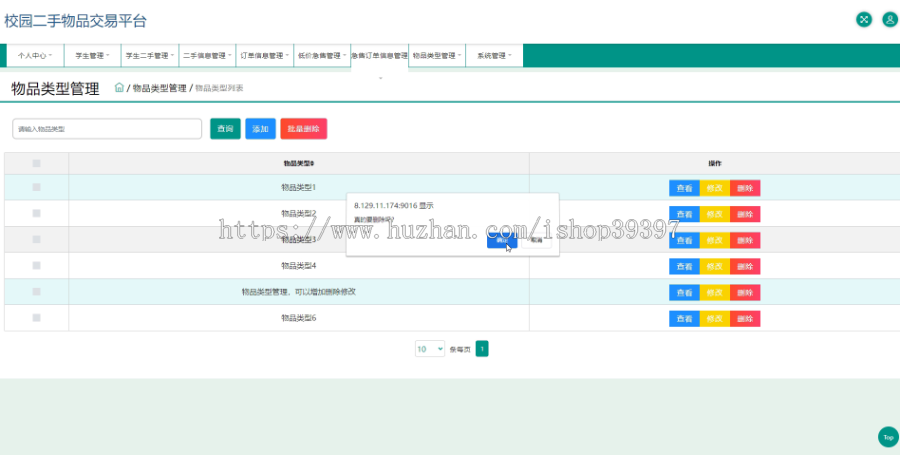
Task: Go to page 1 in the pagination
Action: [482, 349]
